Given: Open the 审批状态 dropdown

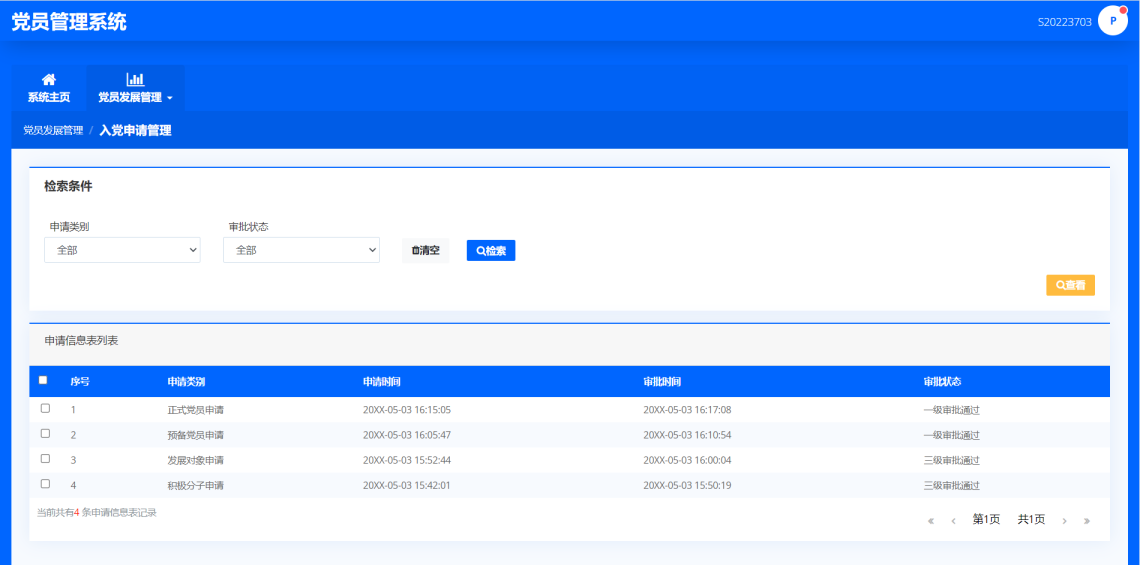Looking at the screenshot, I should tap(301, 249).
